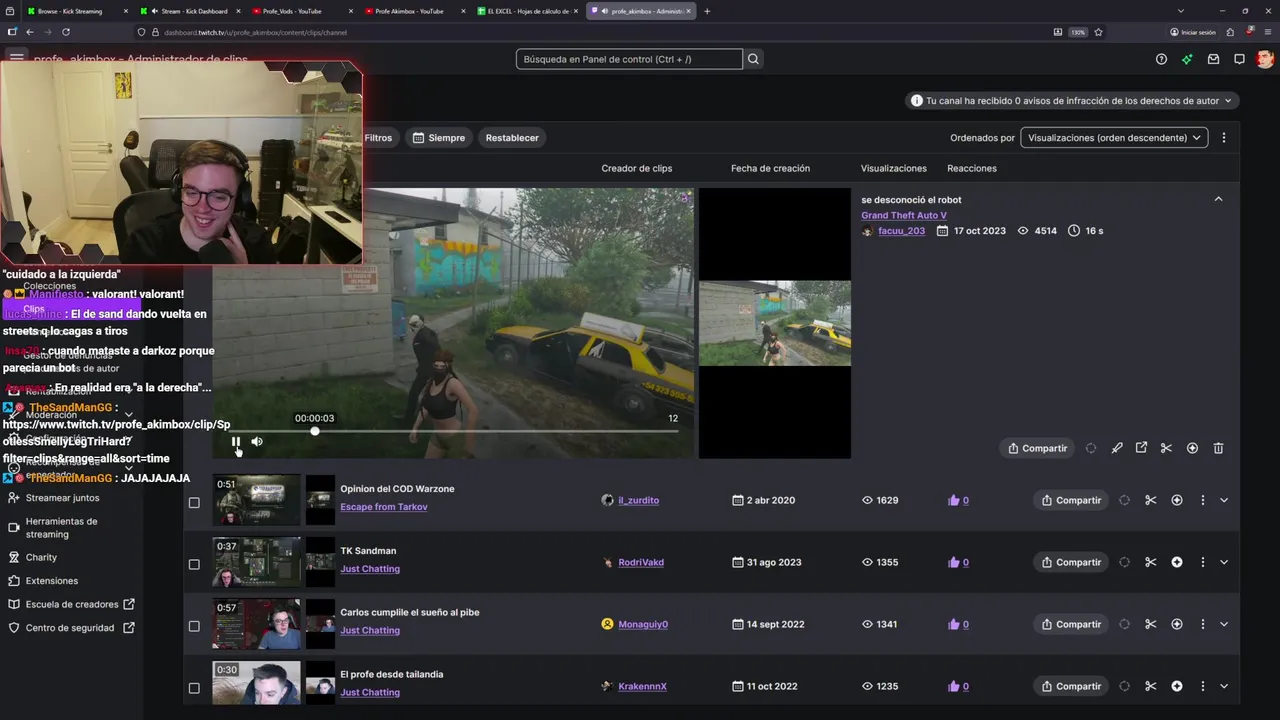
Task: Select the Carlos cumplile el sueño checkbox
Action: pyautogui.click(x=194, y=626)
